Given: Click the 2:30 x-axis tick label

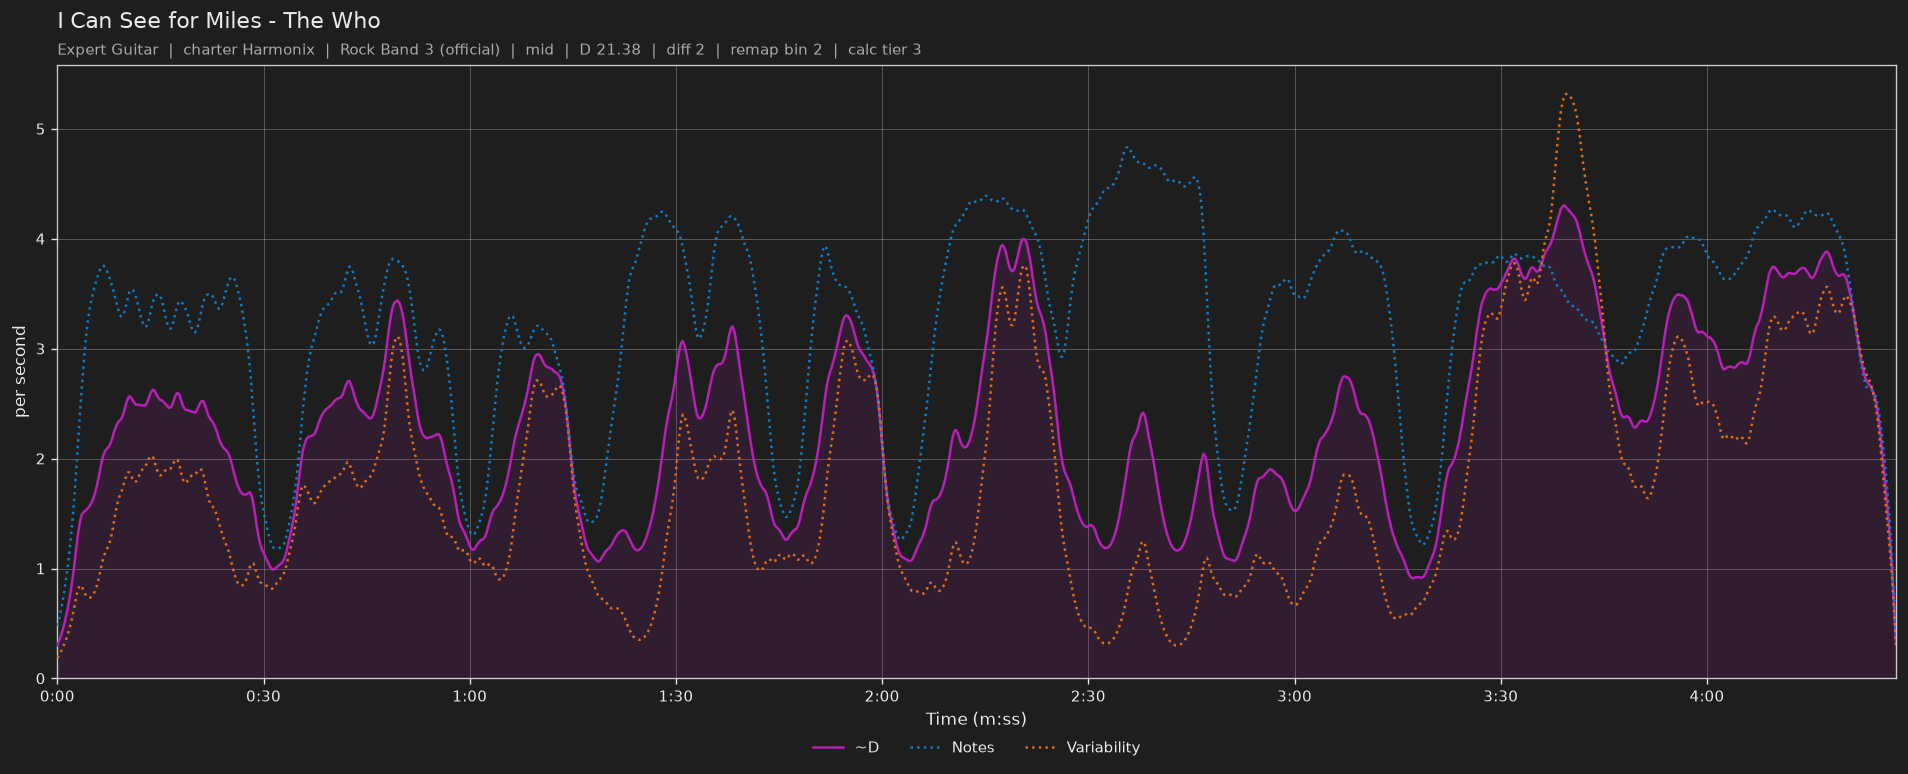Looking at the screenshot, I should (x=1088, y=697).
